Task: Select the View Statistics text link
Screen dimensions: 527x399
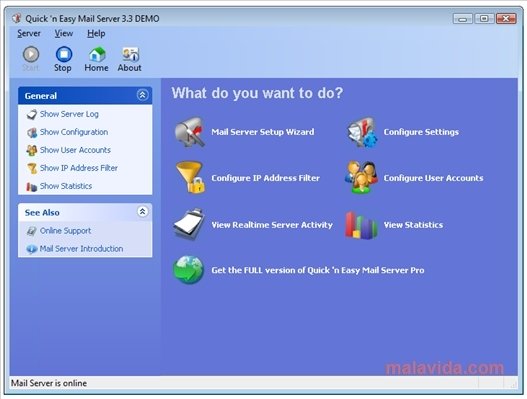Action: 413,225
